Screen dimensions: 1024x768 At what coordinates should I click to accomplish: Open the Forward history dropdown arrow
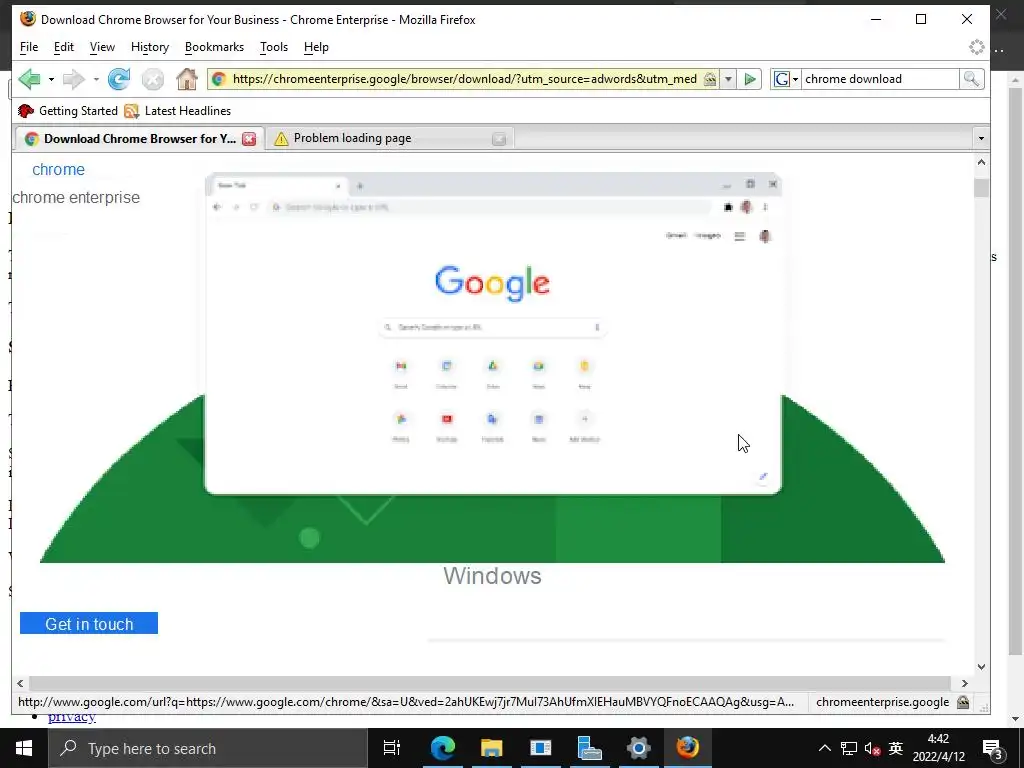(96, 80)
